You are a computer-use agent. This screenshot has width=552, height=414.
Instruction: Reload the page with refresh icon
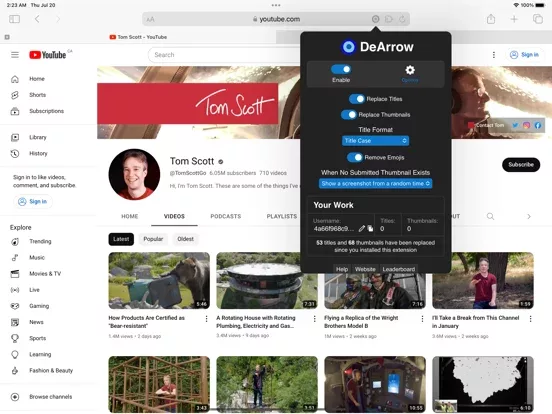coord(402,19)
